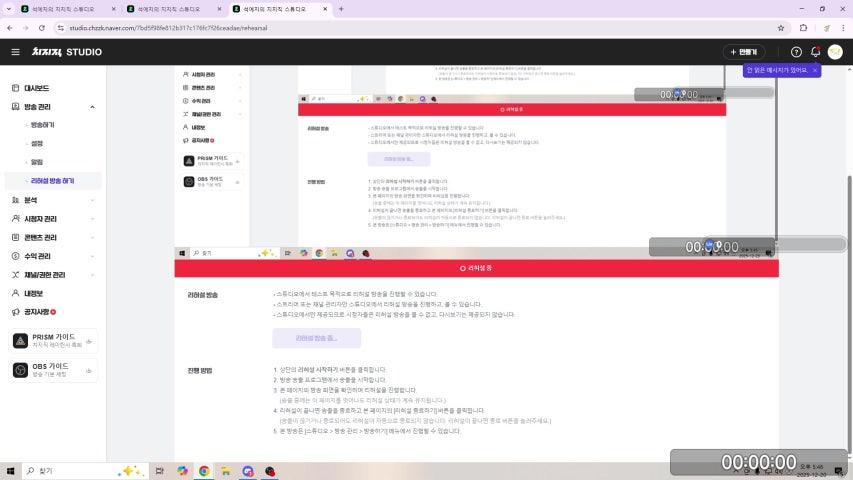The height and width of the screenshot is (480, 853).
Task: Open the PRISM 가이드 card
Action: [x=53, y=341]
